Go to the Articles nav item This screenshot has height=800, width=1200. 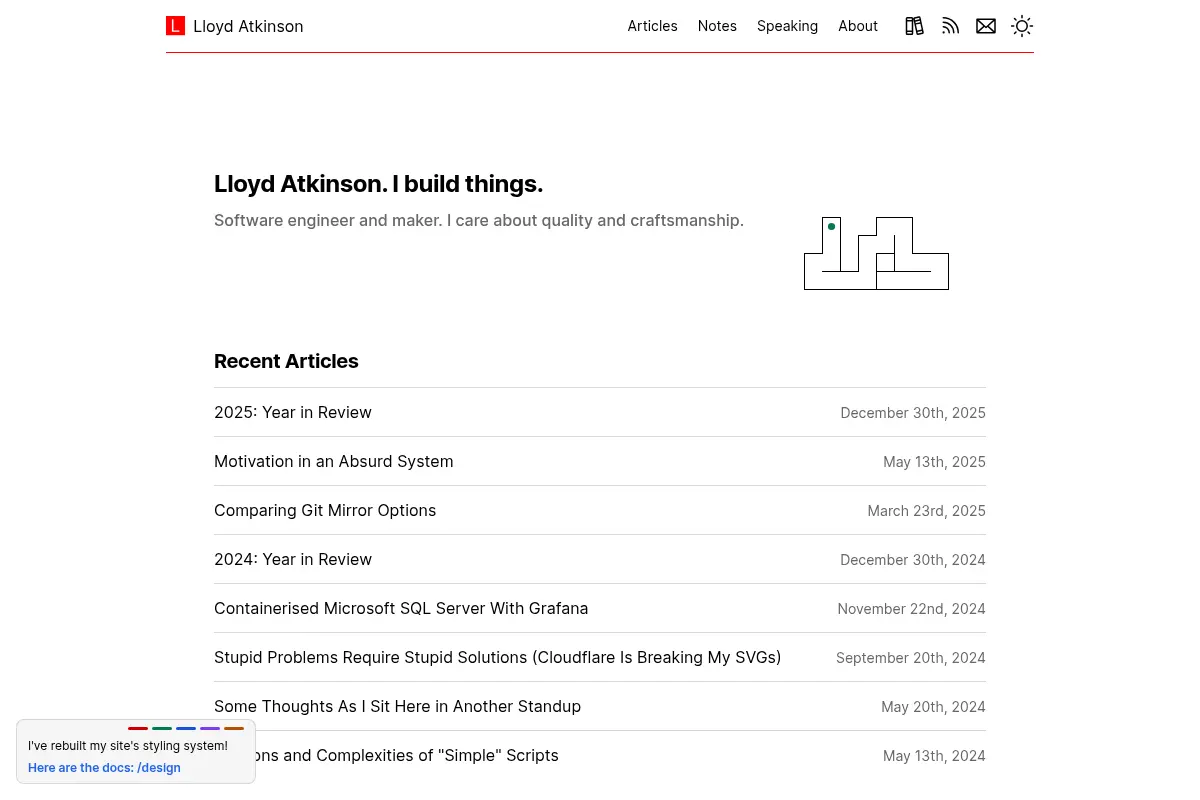(652, 26)
